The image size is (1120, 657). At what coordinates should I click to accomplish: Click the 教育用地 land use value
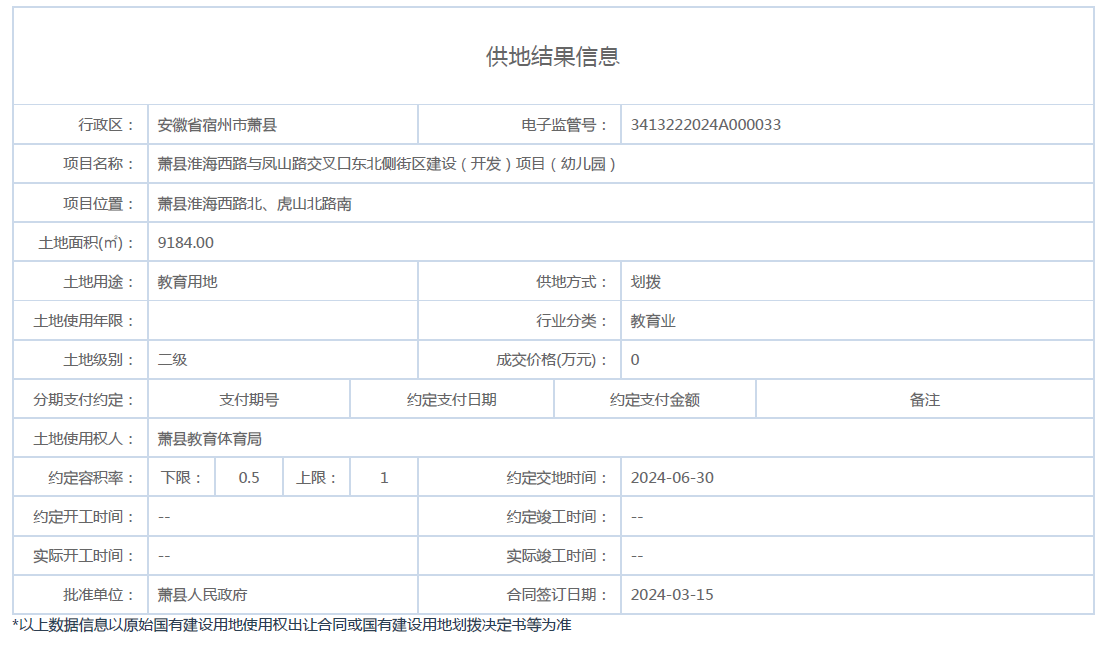coord(187,282)
